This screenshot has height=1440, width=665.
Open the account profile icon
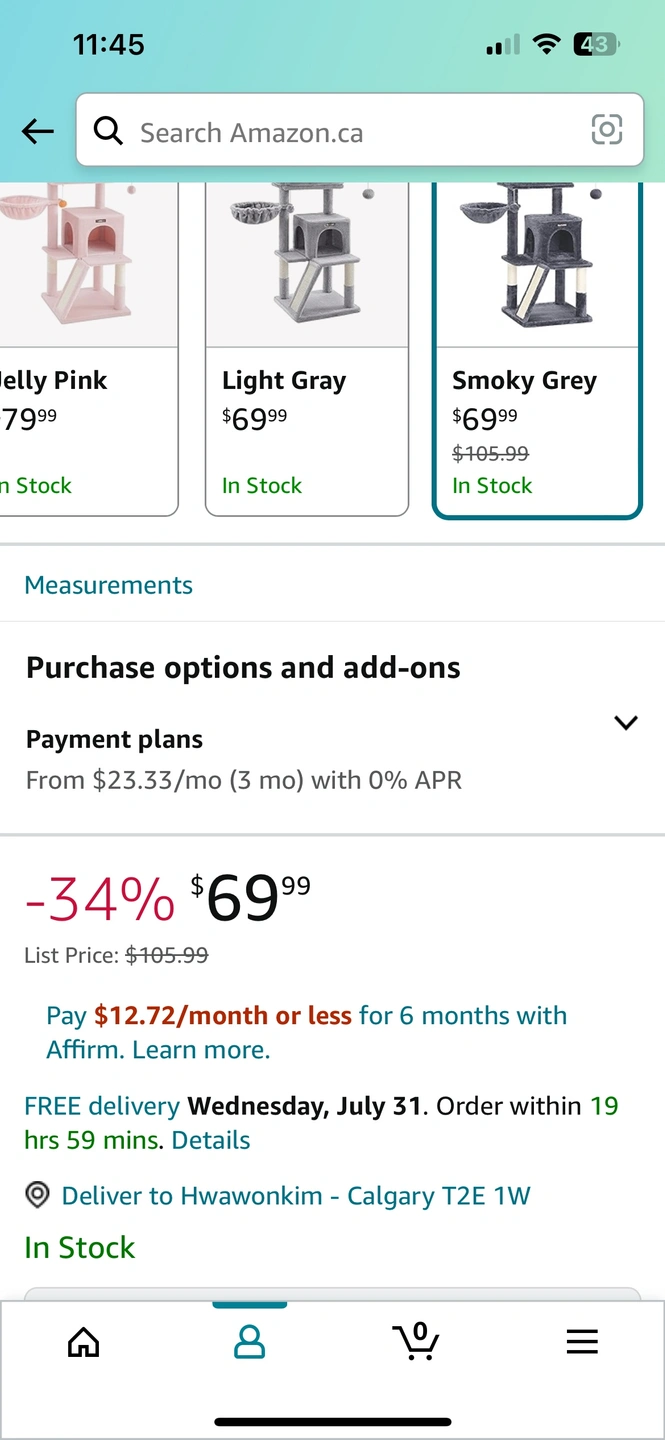pyautogui.click(x=249, y=1341)
